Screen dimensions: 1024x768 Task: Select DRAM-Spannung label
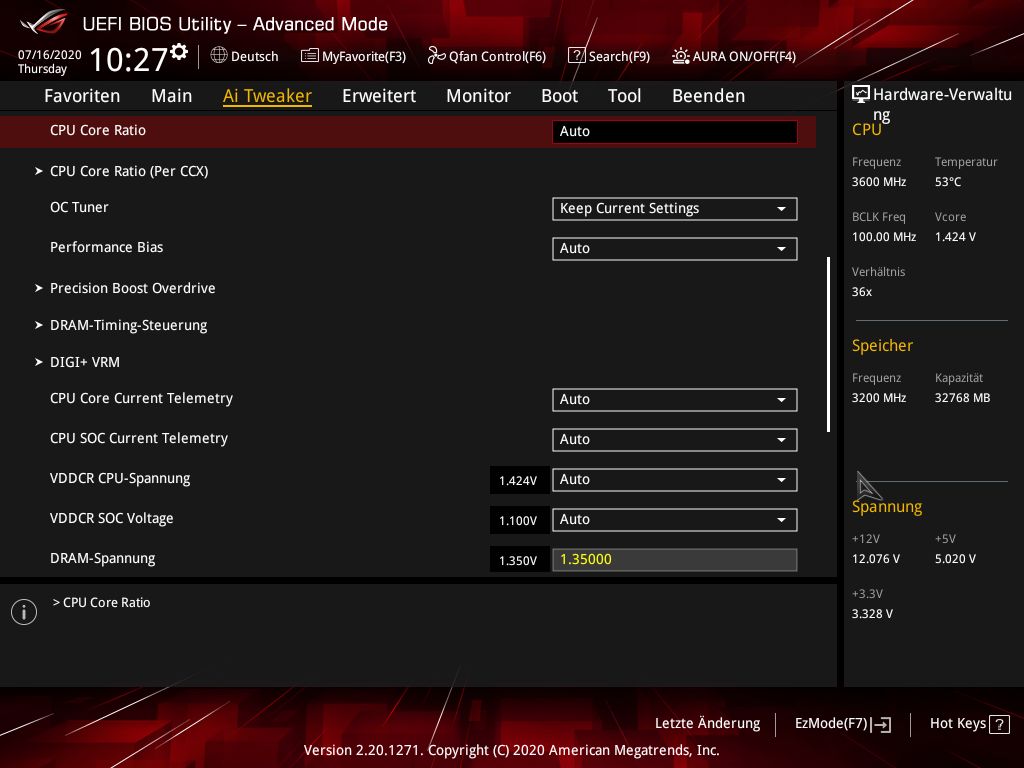(x=103, y=558)
